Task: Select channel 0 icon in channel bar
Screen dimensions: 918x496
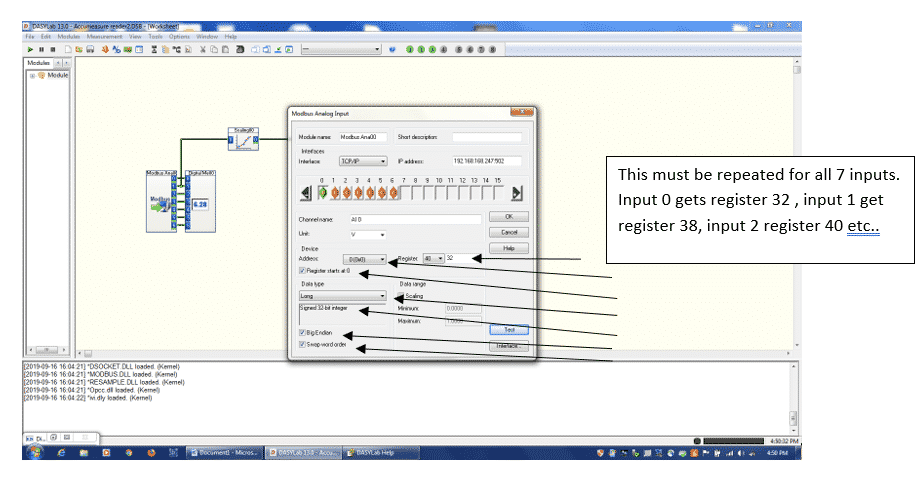Action: click(x=322, y=192)
